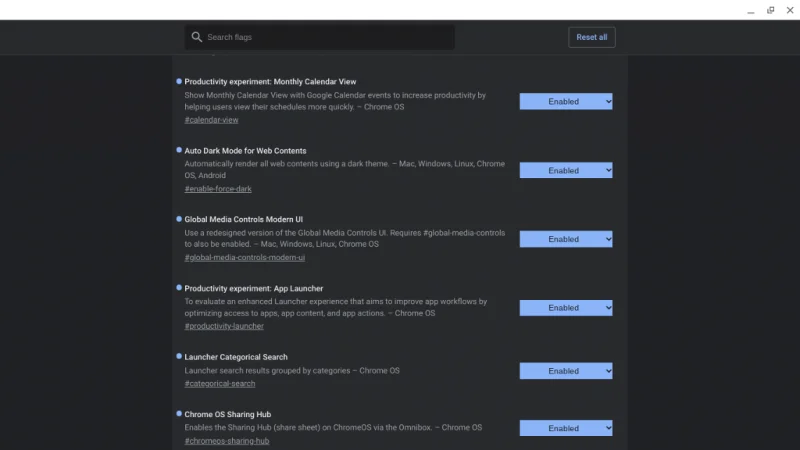Open Productivity App Launcher Enabled dropdown

(x=566, y=308)
